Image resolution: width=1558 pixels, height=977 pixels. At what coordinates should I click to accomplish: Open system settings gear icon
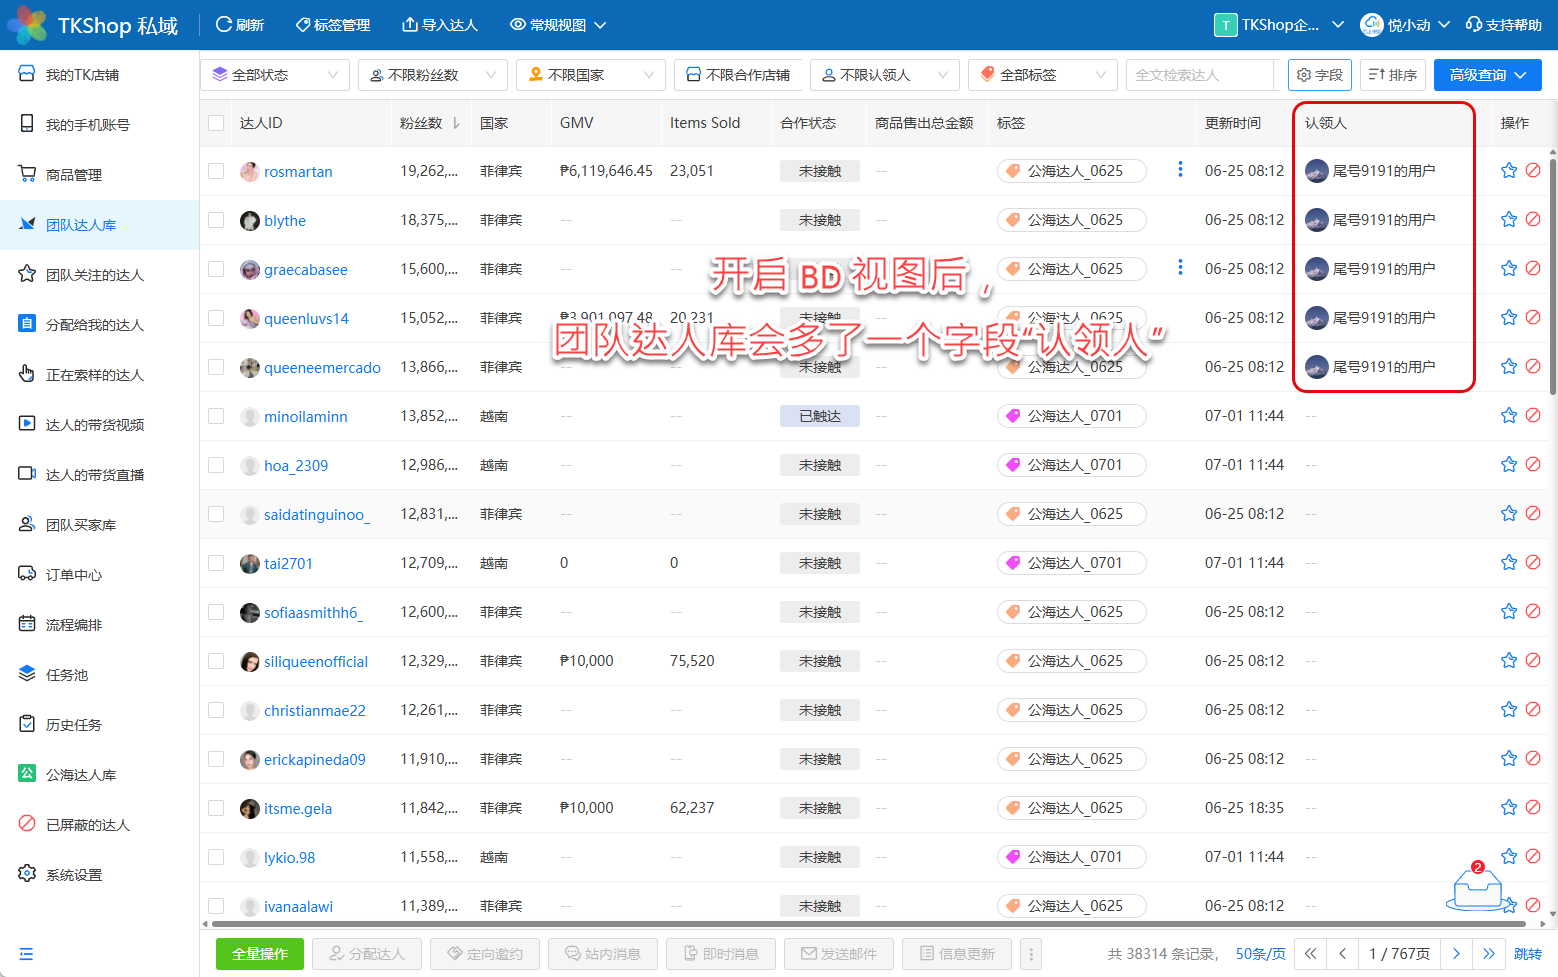[27, 874]
